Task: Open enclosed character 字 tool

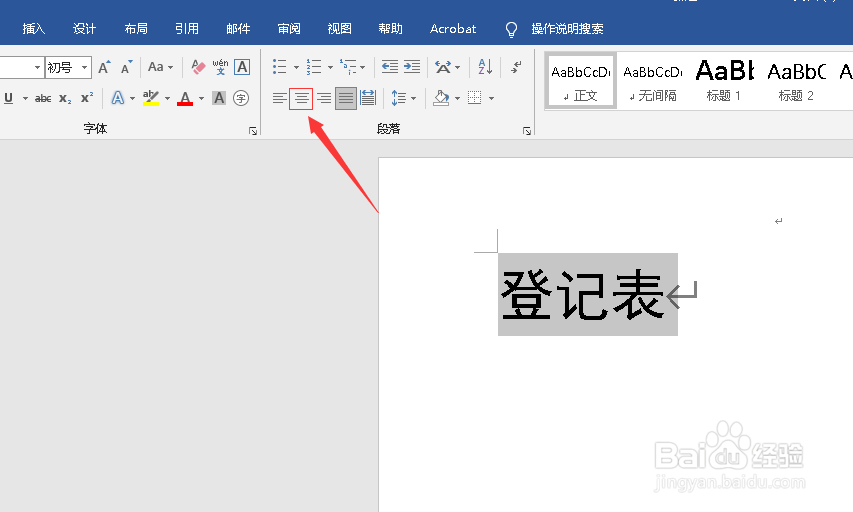Action: click(241, 98)
